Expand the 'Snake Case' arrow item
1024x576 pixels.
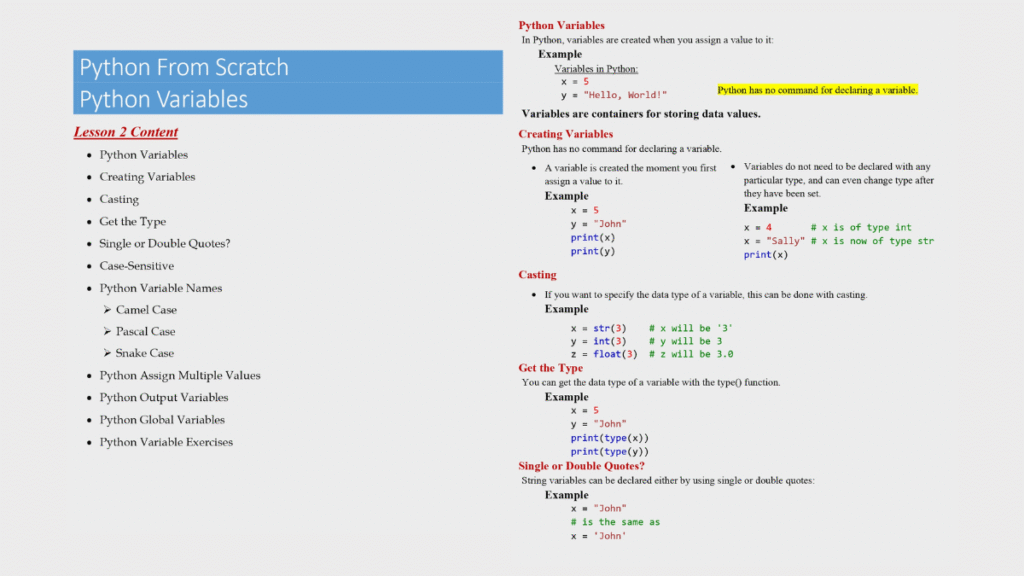click(145, 353)
